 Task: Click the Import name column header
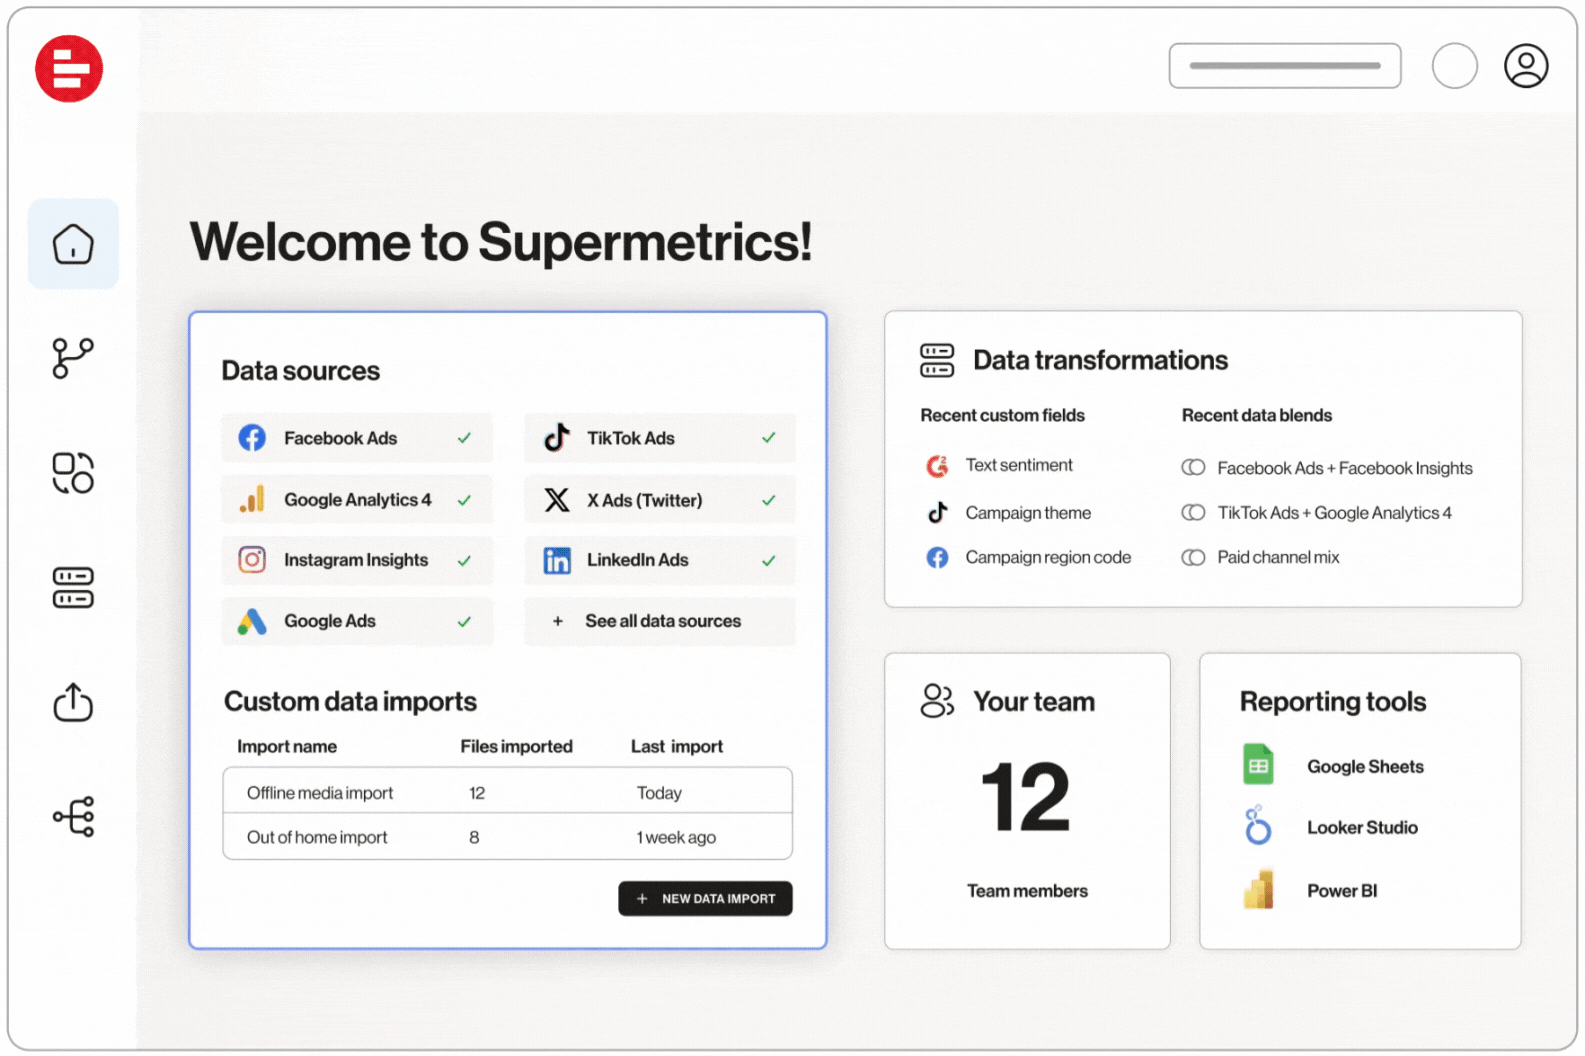287,746
